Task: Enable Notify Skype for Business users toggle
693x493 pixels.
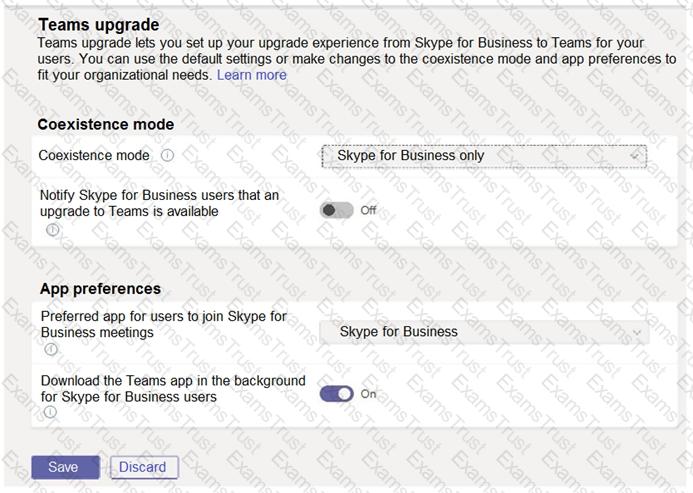Action: [x=337, y=210]
